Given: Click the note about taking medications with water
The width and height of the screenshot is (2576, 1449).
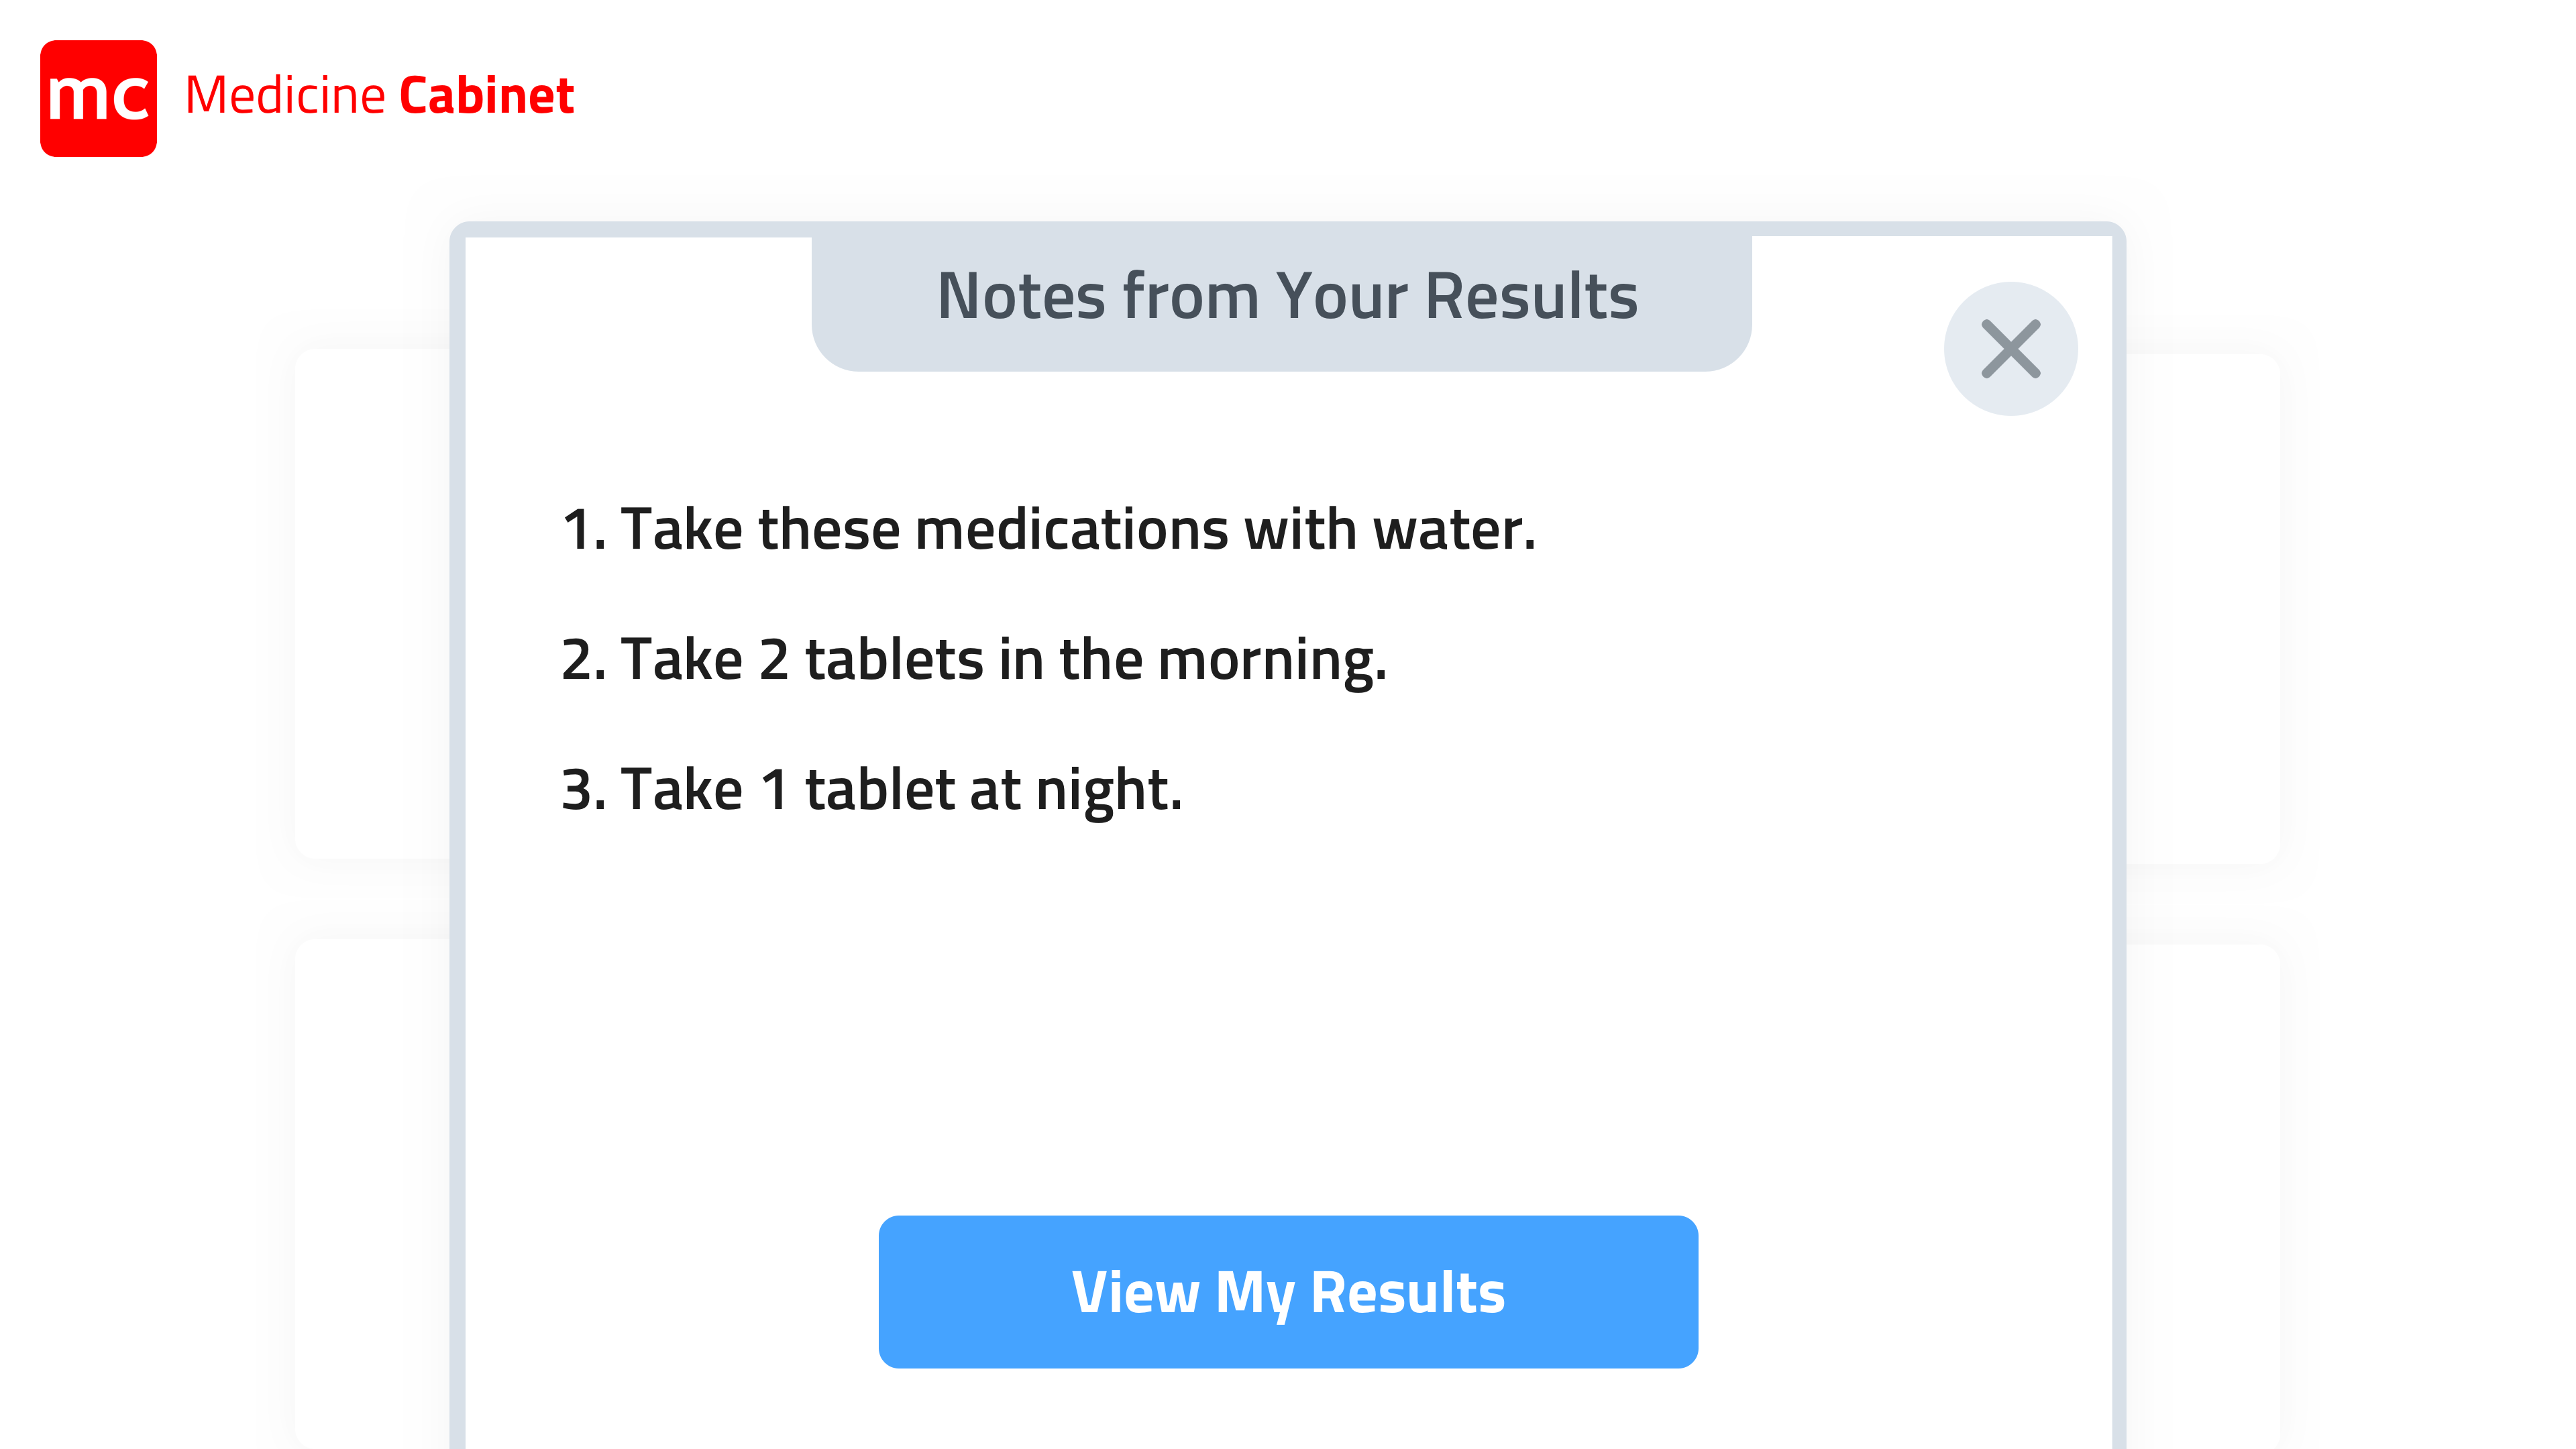Looking at the screenshot, I should [x=1049, y=529].
